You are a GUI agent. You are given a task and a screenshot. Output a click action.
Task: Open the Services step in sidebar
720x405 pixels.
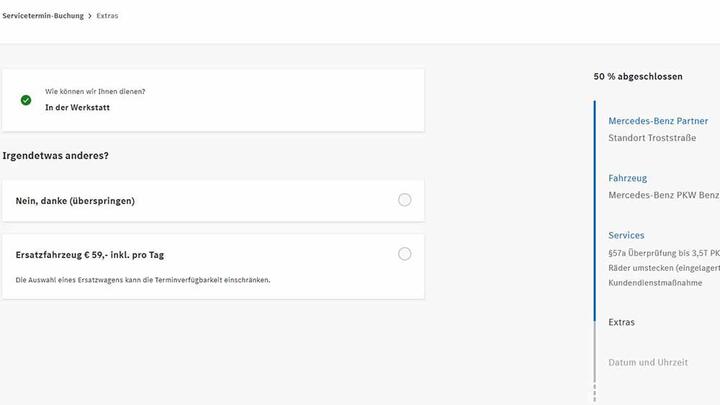coord(626,235)
